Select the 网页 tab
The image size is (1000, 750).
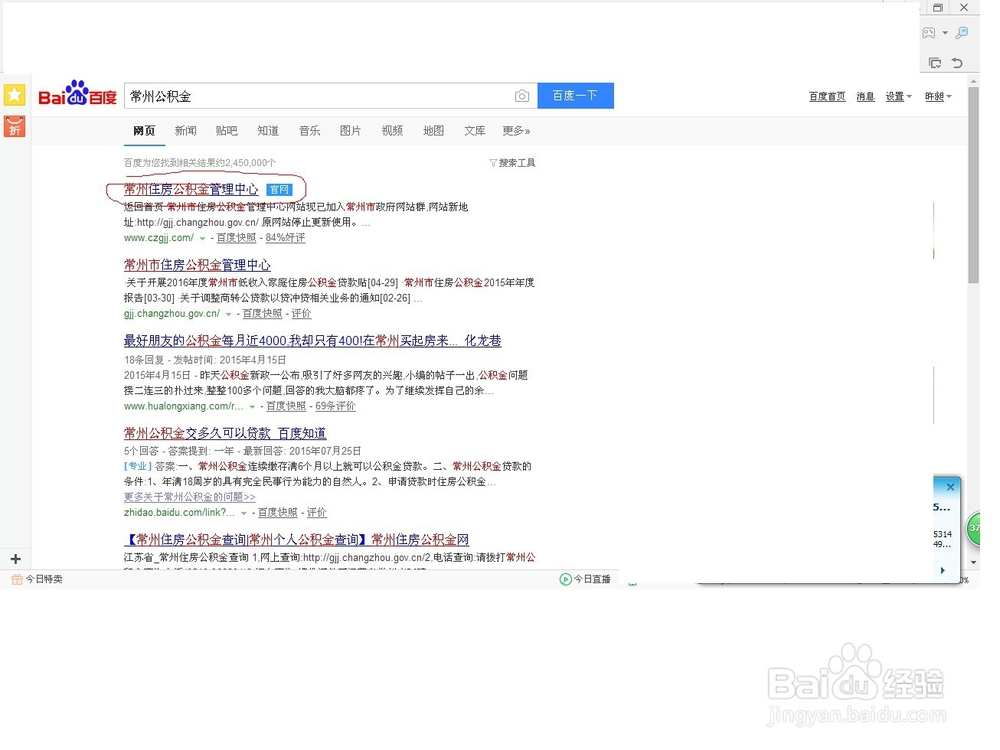(x=144, y=131)
